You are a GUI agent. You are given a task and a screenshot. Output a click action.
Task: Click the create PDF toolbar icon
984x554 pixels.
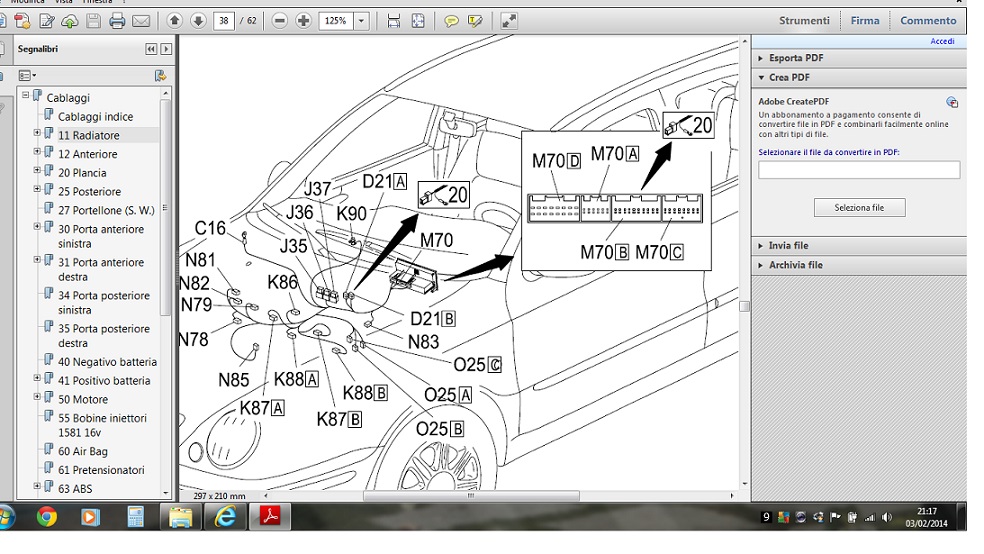23,21
